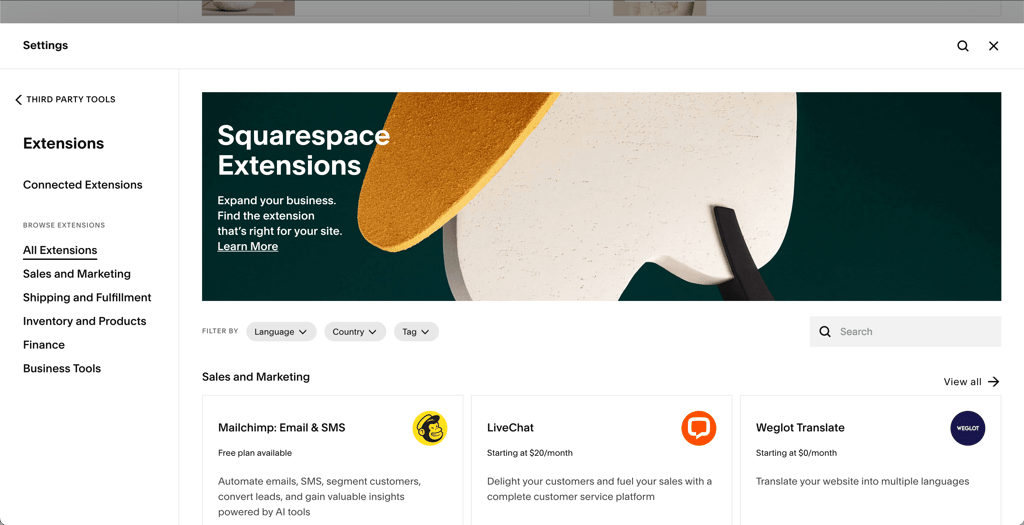Expand the Language filter dropdown
The image size is (1024, 525).
[281, 332]
